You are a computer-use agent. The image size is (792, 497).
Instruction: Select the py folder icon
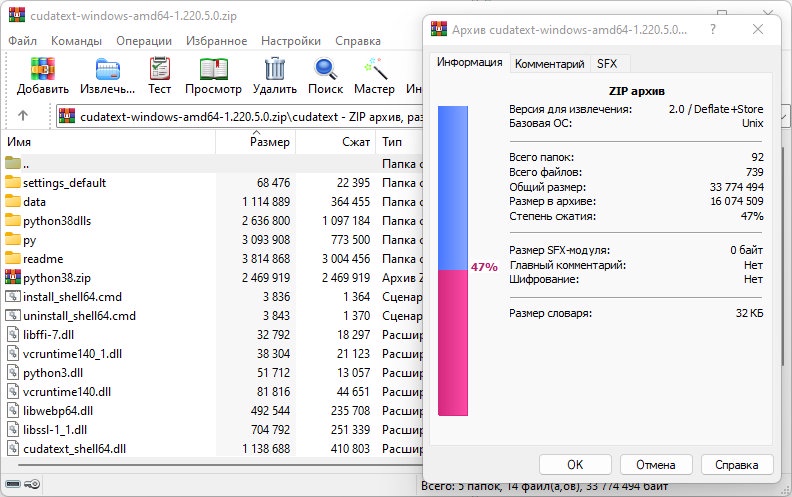click(x=13, y=239)
